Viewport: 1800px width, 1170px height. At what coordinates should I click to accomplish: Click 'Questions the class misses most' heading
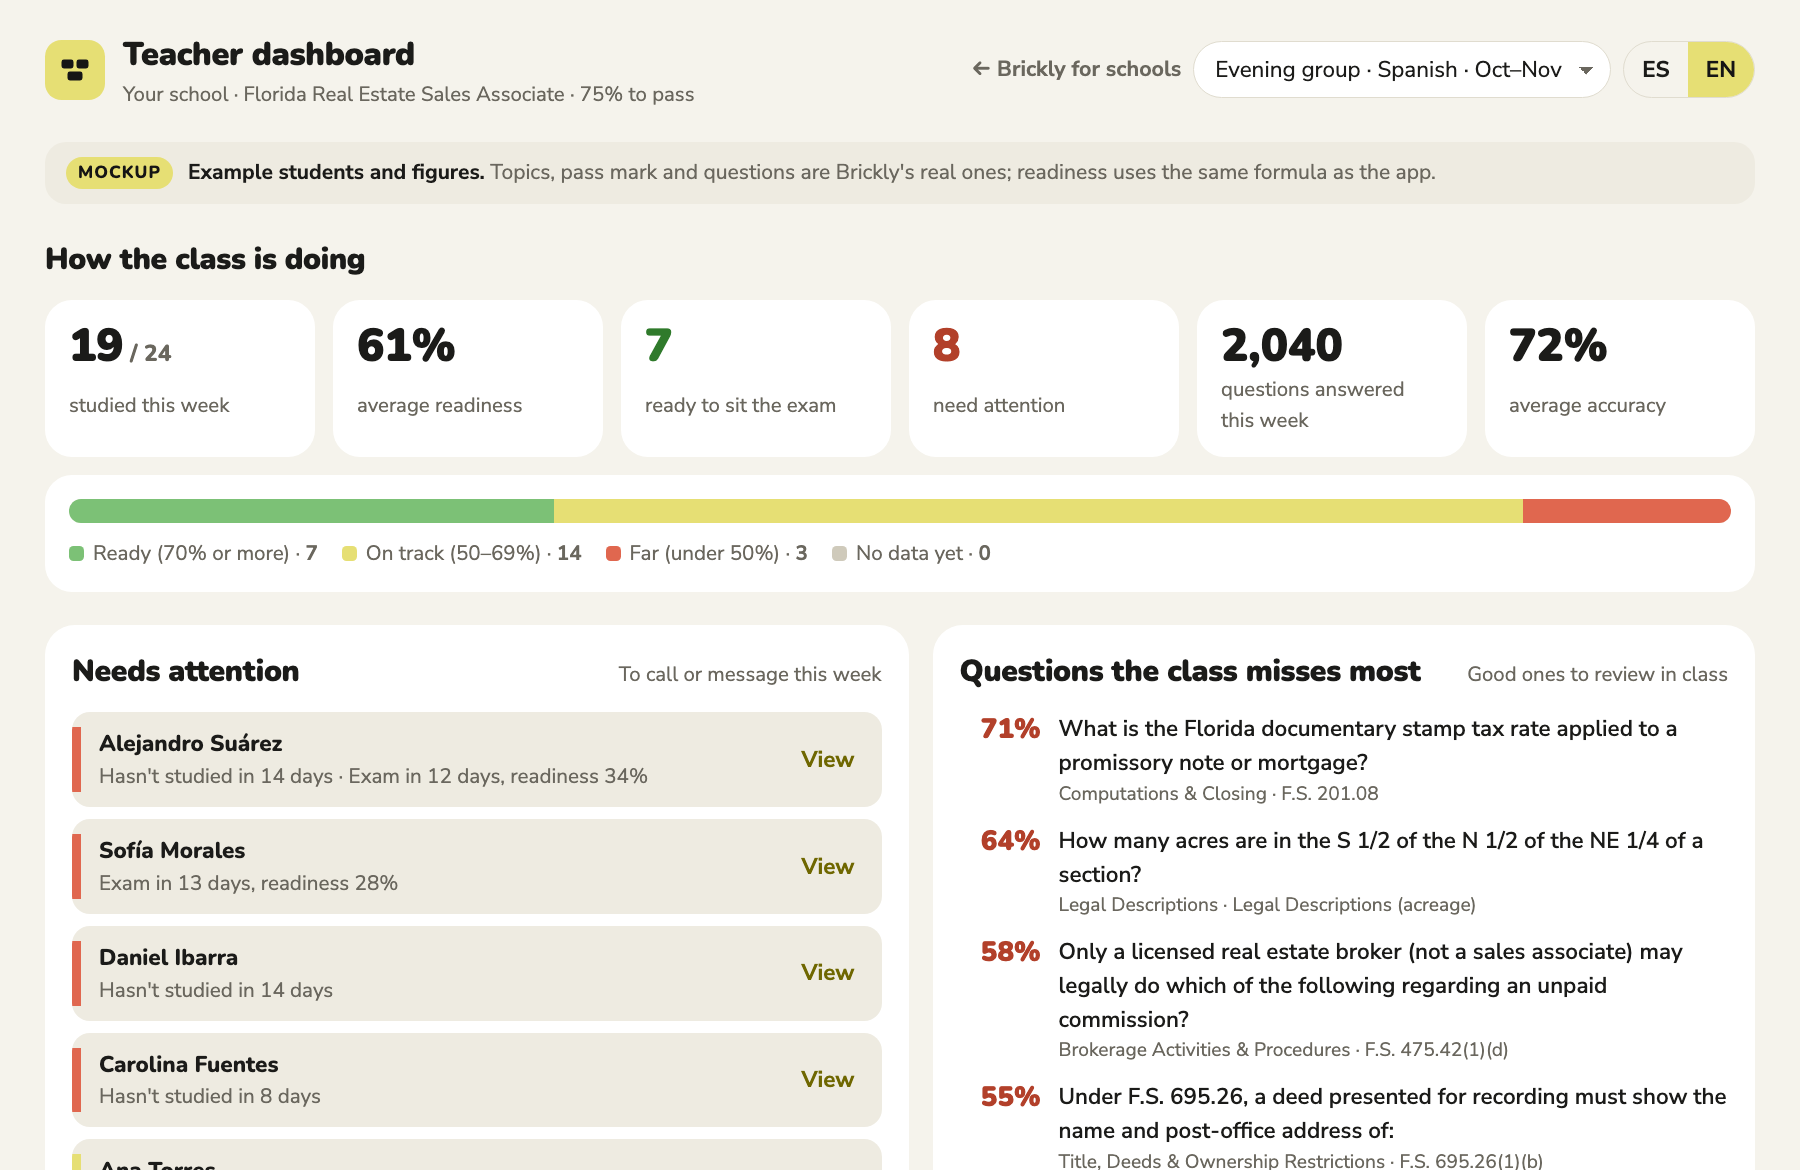pyautogui.click(x=1190, y=671)
